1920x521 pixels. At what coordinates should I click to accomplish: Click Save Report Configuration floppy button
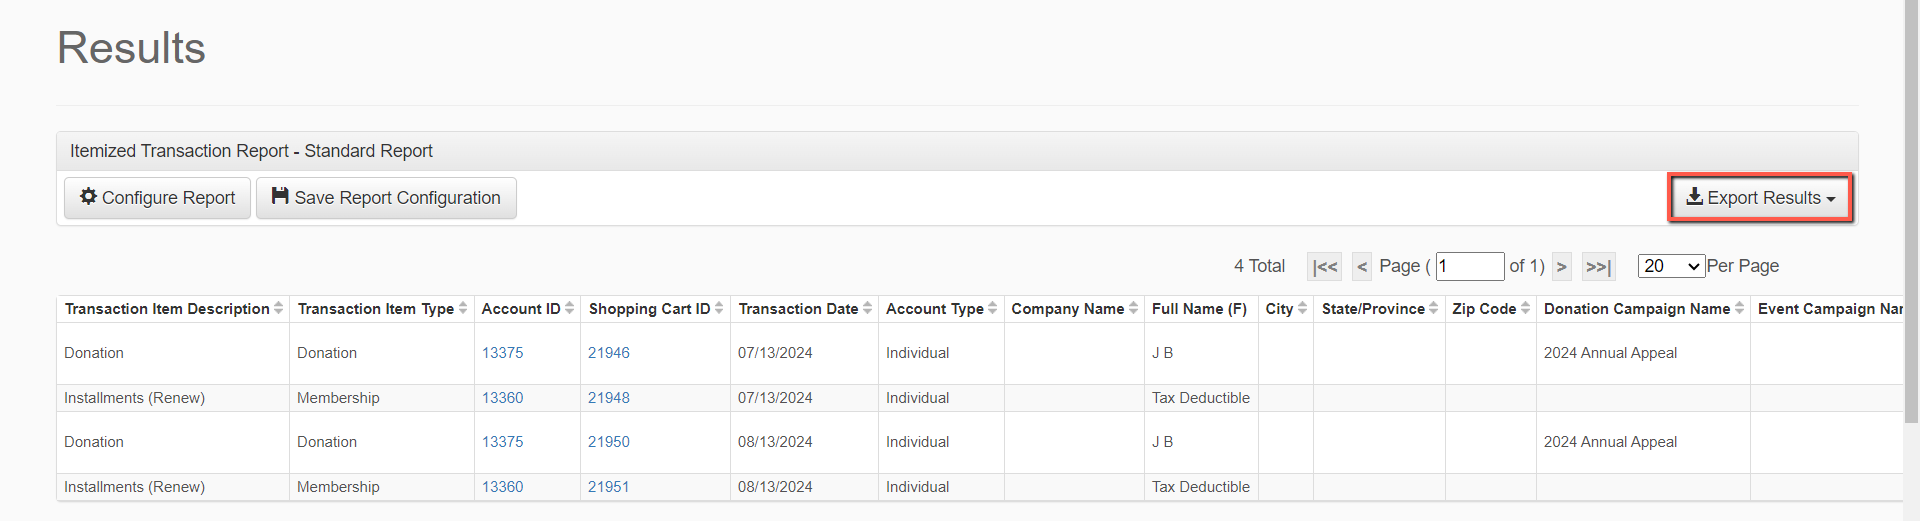386,198
